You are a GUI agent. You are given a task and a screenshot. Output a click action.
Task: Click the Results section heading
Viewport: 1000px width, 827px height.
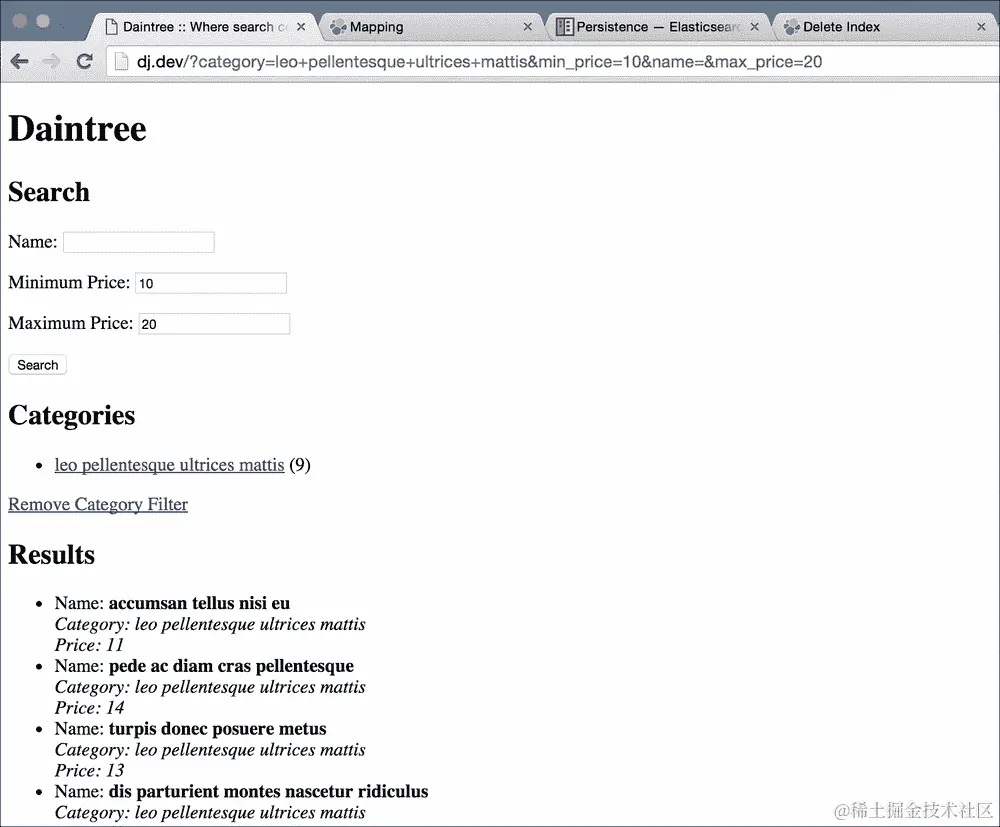pos(52,555)
